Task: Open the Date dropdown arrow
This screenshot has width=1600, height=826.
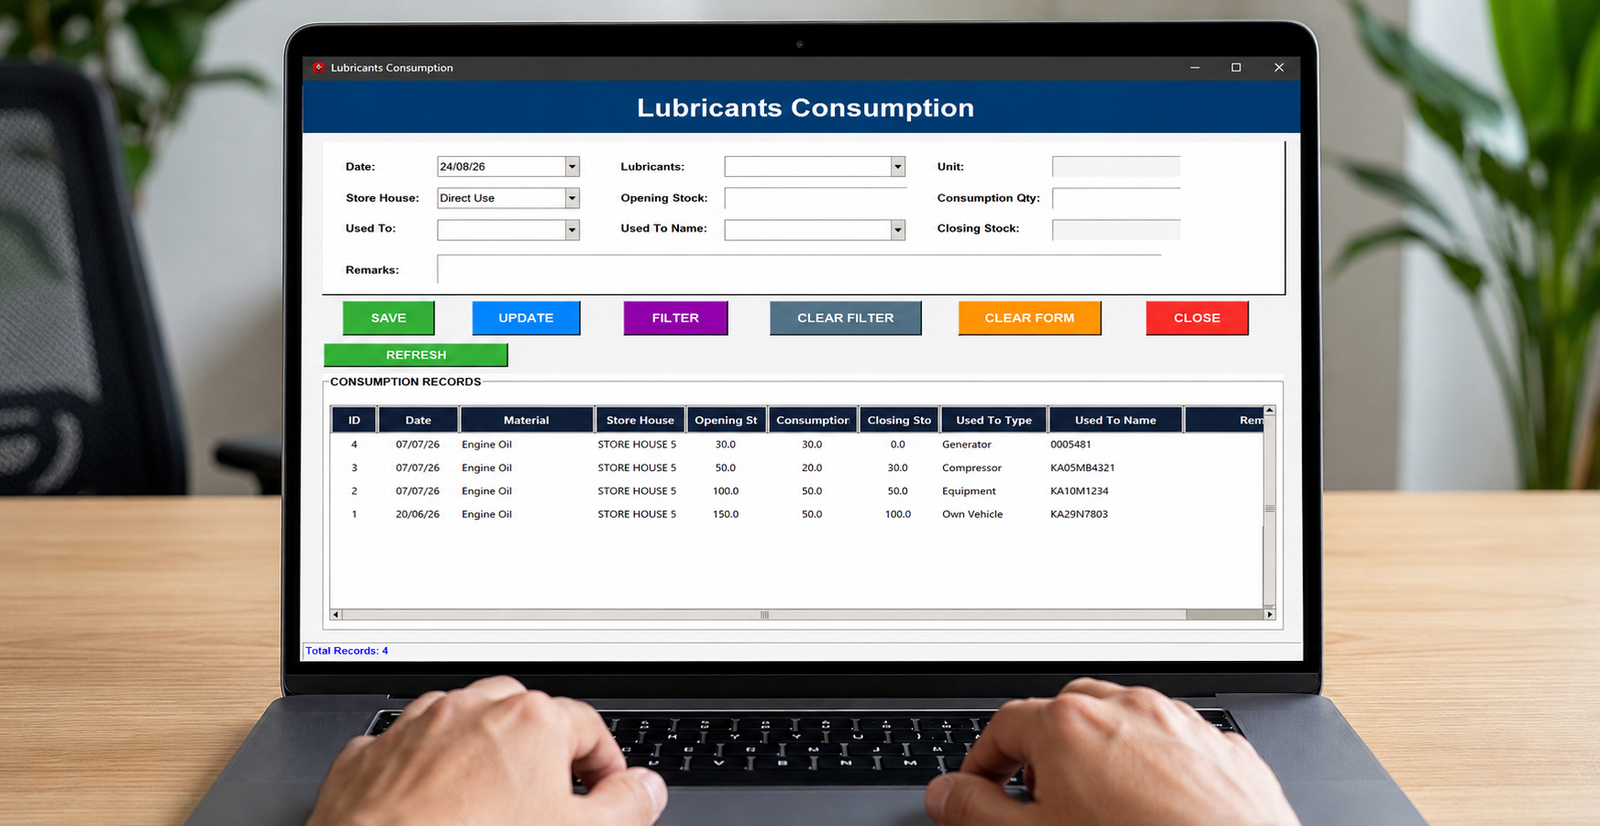Action: [x=572, y=167]
